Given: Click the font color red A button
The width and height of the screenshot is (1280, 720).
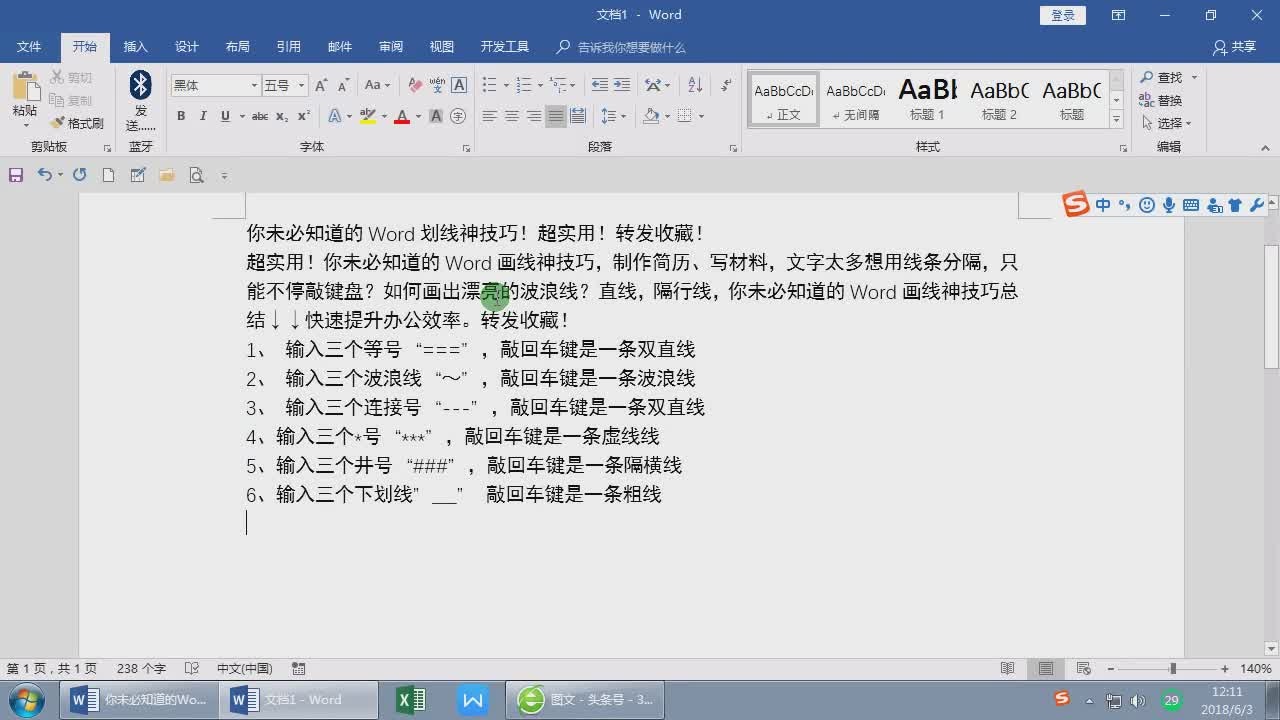Looking at the screenshot, I should [402, 116].
